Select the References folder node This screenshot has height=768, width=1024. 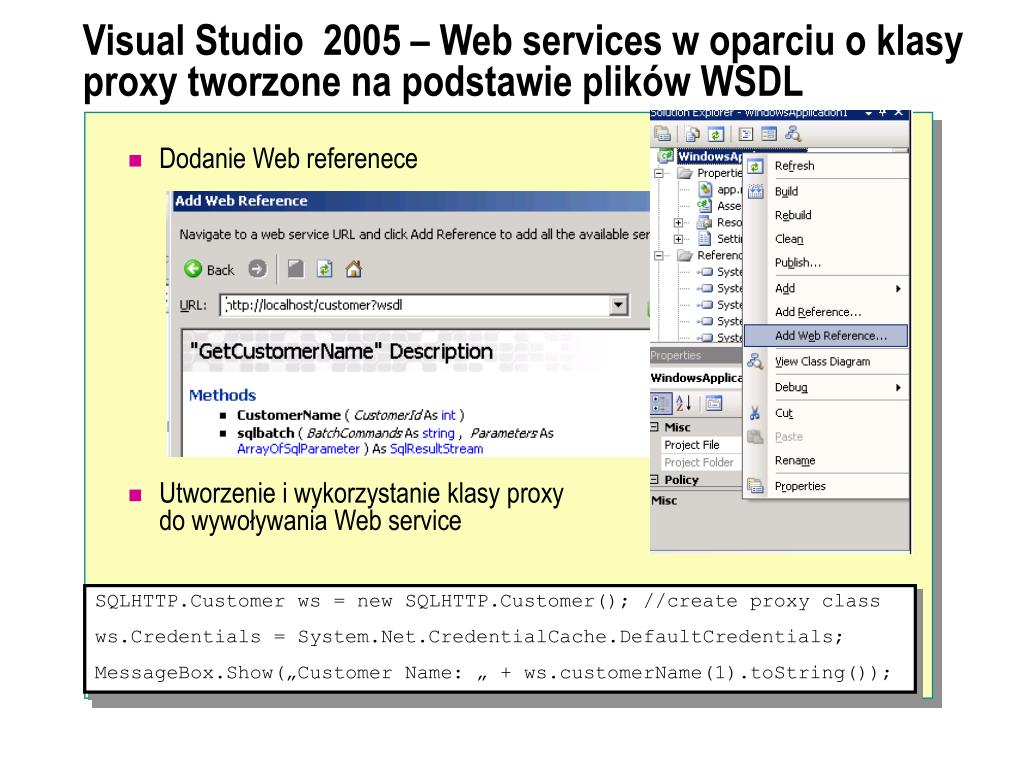(719, 255)
